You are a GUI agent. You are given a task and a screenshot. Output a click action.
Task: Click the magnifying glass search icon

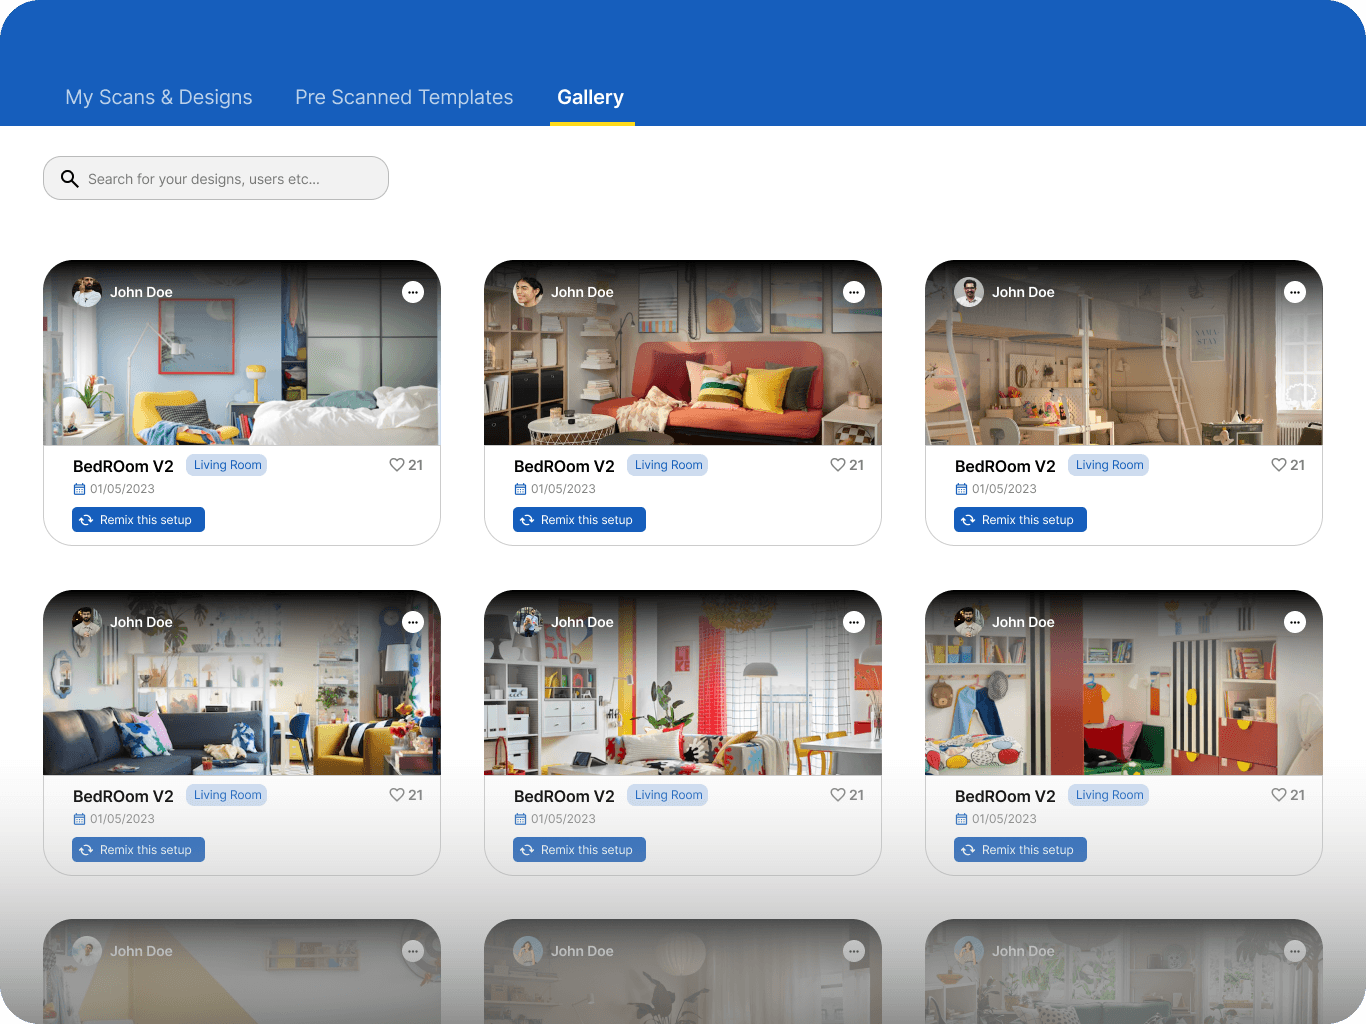(x=69, y=179)
